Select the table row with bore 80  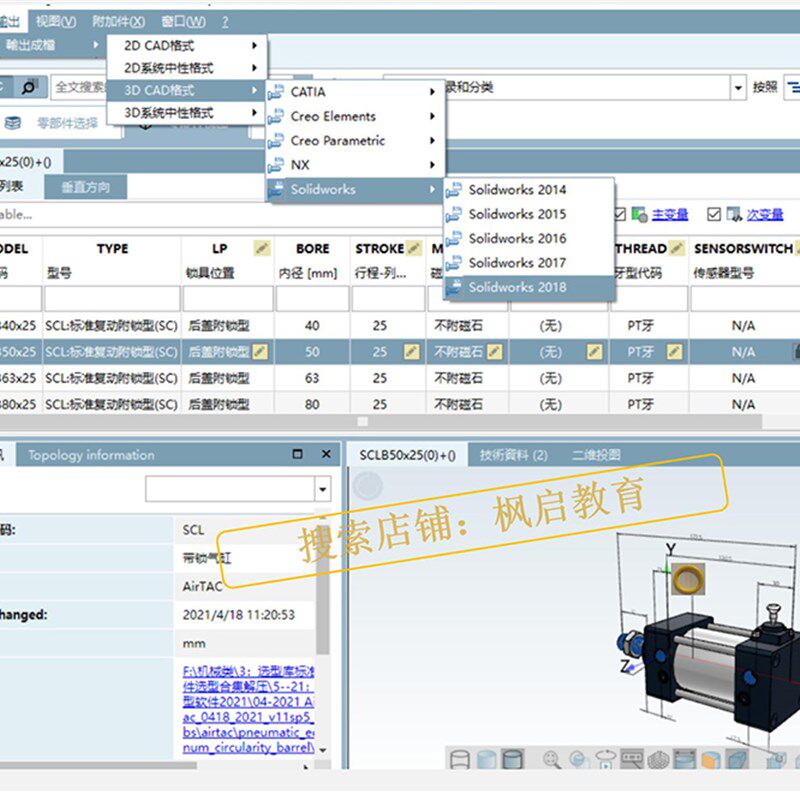[400, 404]
